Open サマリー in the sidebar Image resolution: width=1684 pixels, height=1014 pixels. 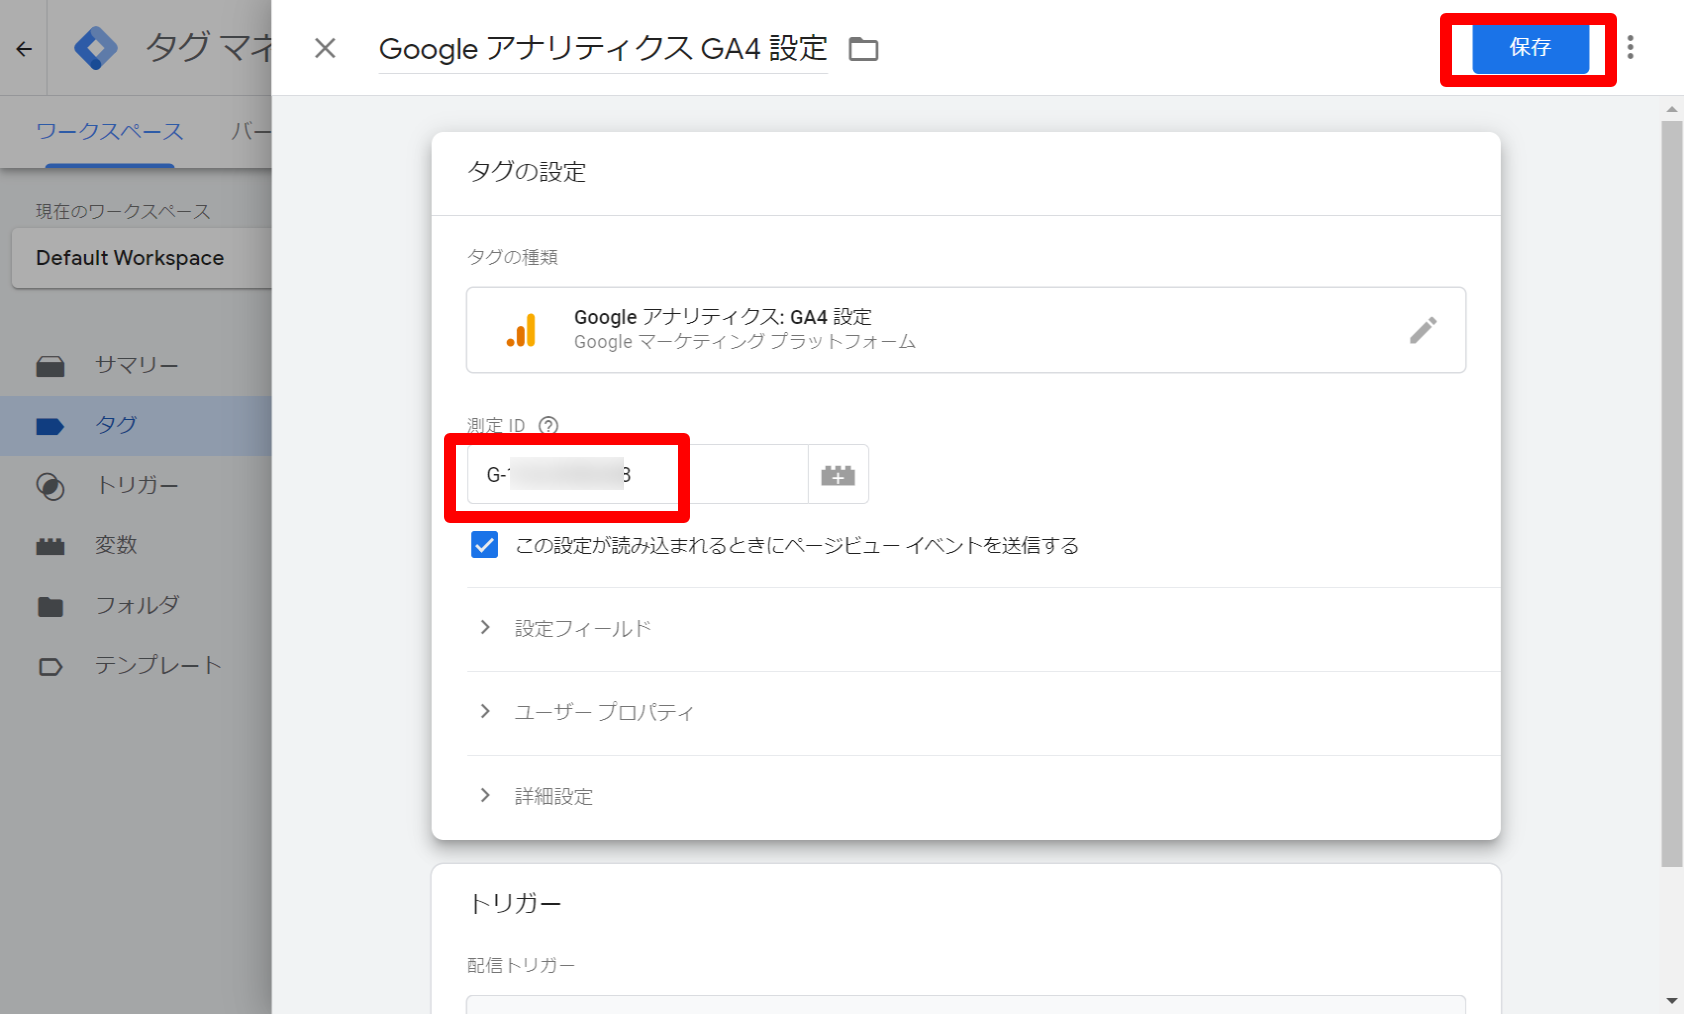click(x=136, y=365)
